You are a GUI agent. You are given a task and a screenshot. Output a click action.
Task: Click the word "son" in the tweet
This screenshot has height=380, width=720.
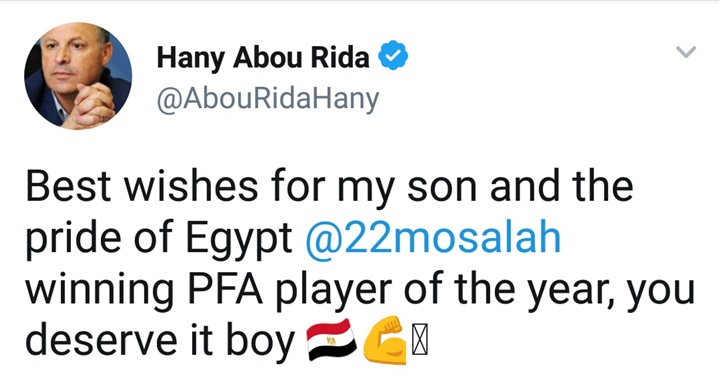pos(442,189)
